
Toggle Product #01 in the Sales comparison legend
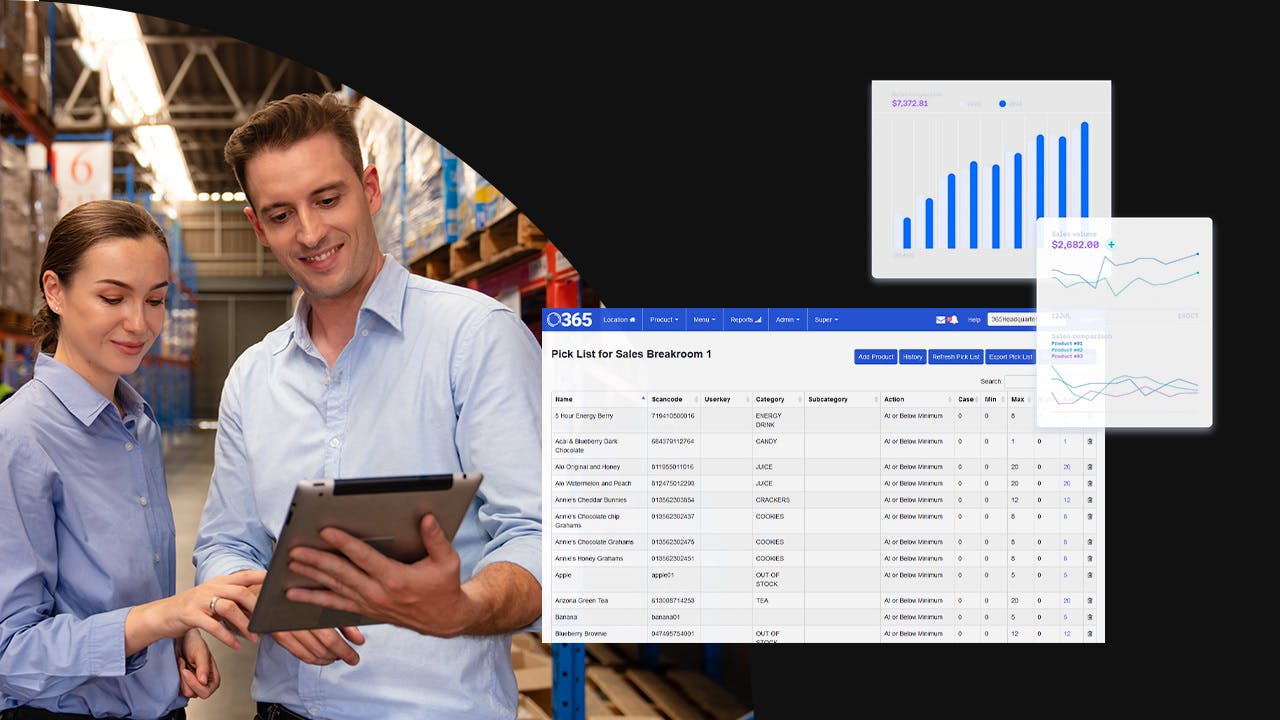coord(1065,344)
